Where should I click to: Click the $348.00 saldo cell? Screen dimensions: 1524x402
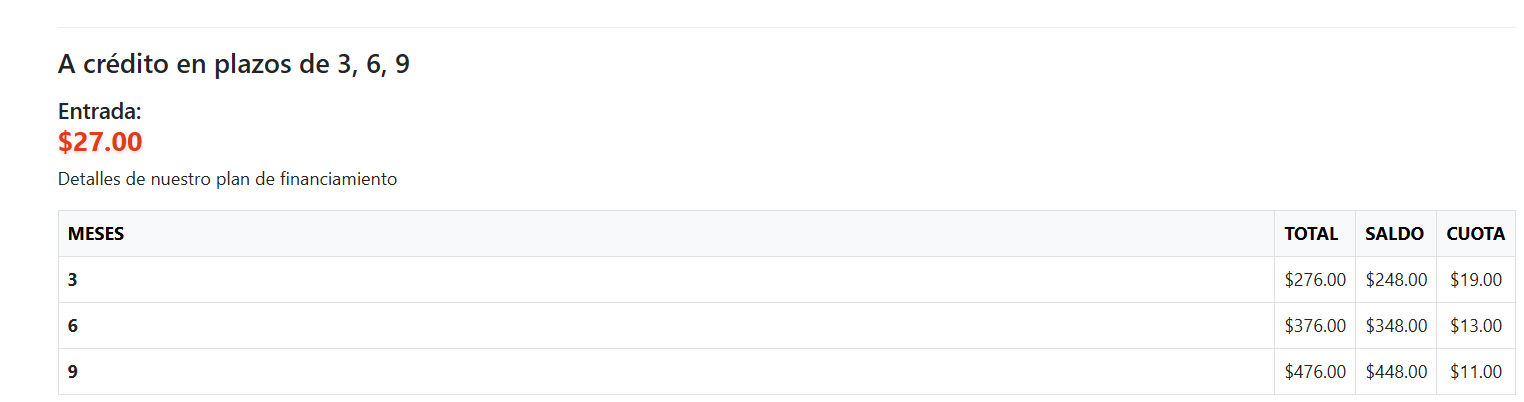(1396, 326)
